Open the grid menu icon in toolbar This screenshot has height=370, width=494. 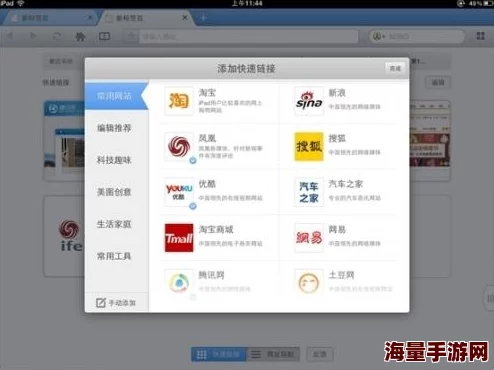click(x=480, y=36)
